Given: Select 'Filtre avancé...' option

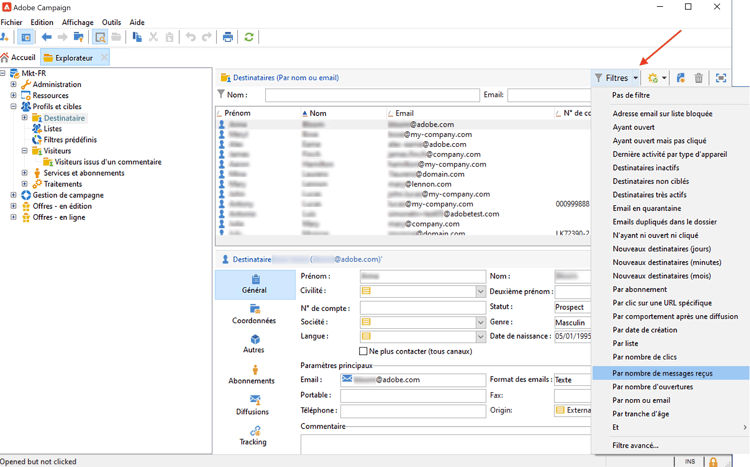Looking at the screenshot, I should tap(635, 445).
